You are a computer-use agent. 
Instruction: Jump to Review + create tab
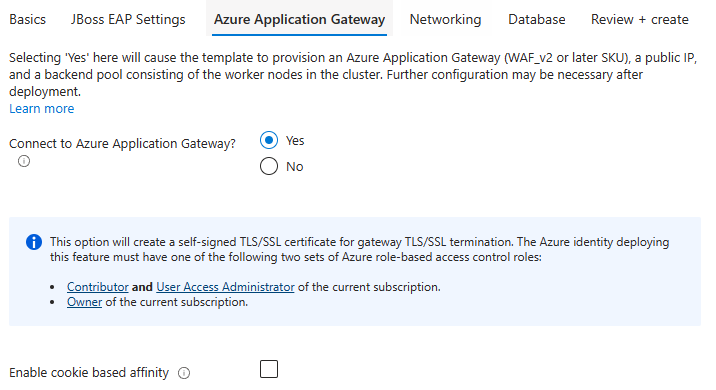tap(639, 20)
